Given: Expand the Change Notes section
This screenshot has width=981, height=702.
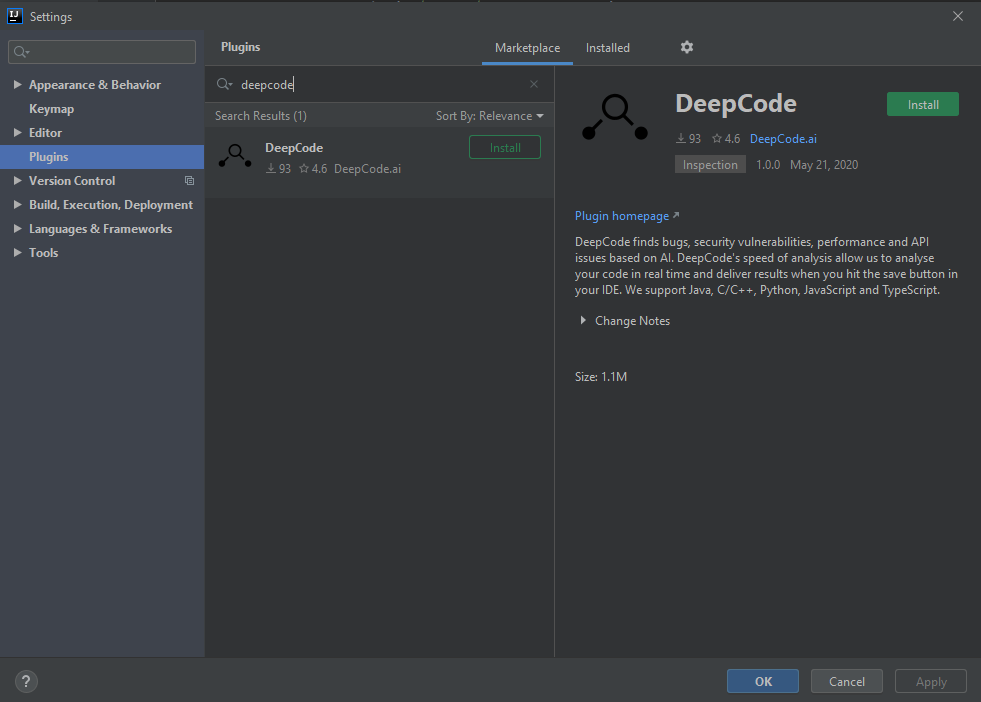Looking at the screenshot, I should pyautogui.click(x=583, y=320).
